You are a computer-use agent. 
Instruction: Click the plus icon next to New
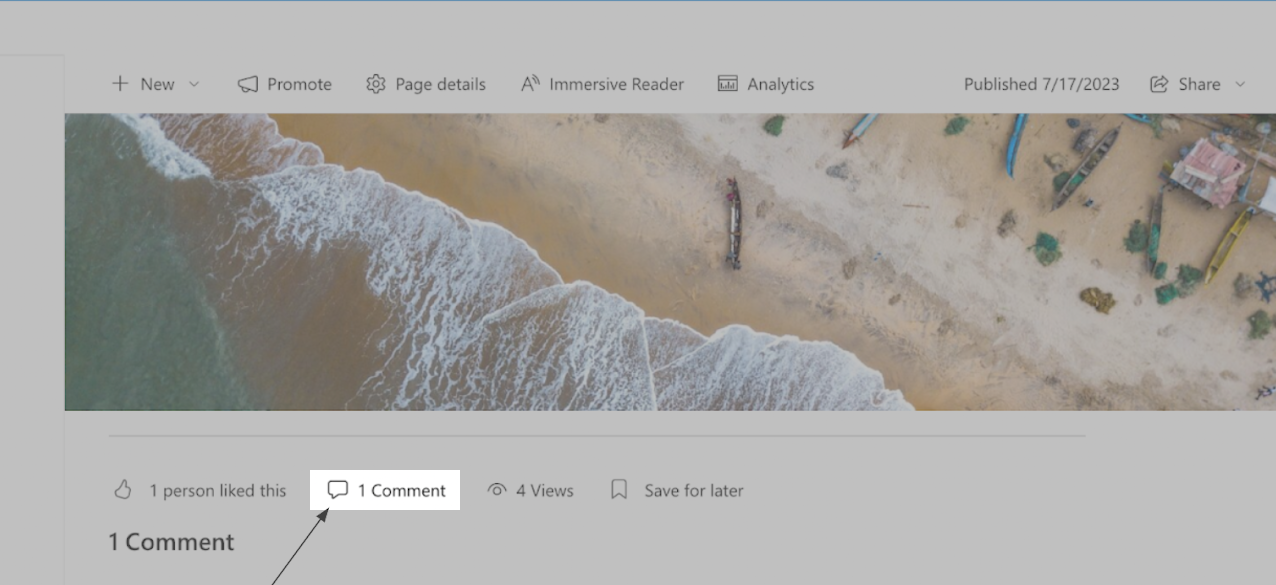(x=120, y=84)
